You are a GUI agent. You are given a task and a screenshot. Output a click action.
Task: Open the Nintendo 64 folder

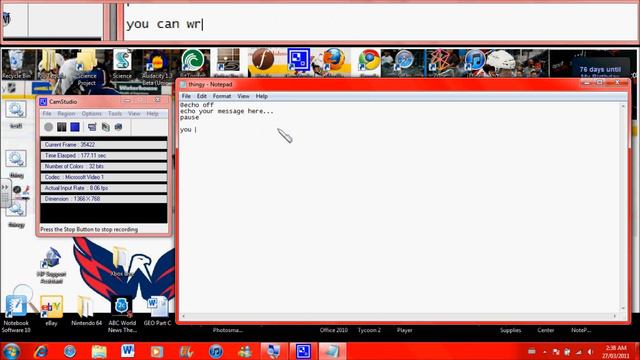coord(86,311)
